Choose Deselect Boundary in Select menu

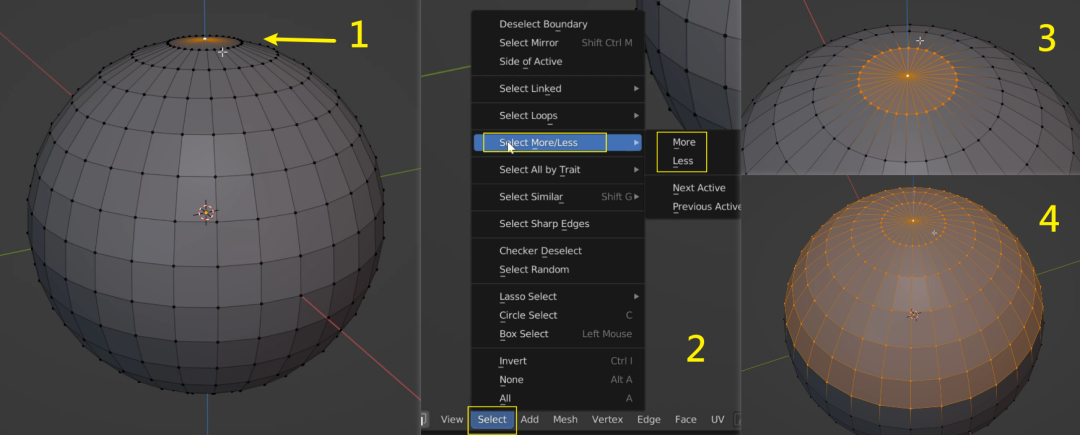pos(558,24)
